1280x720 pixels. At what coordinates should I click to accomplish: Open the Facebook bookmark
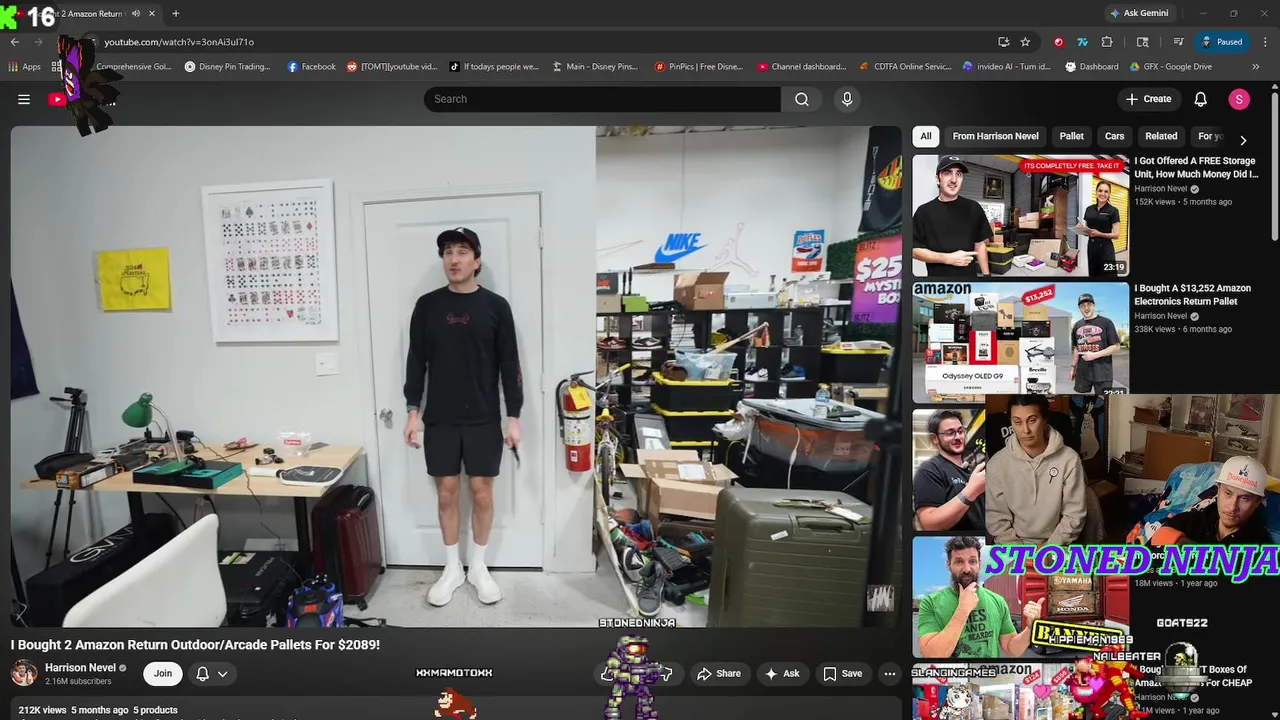[x=311, y=67]
